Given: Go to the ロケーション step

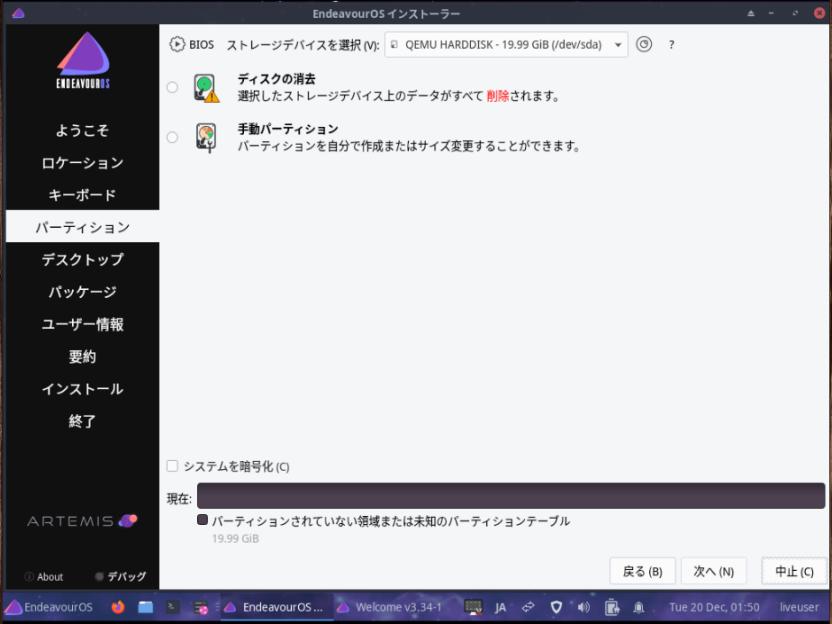Looking at the screenshot, I should (x=82, y=163).
